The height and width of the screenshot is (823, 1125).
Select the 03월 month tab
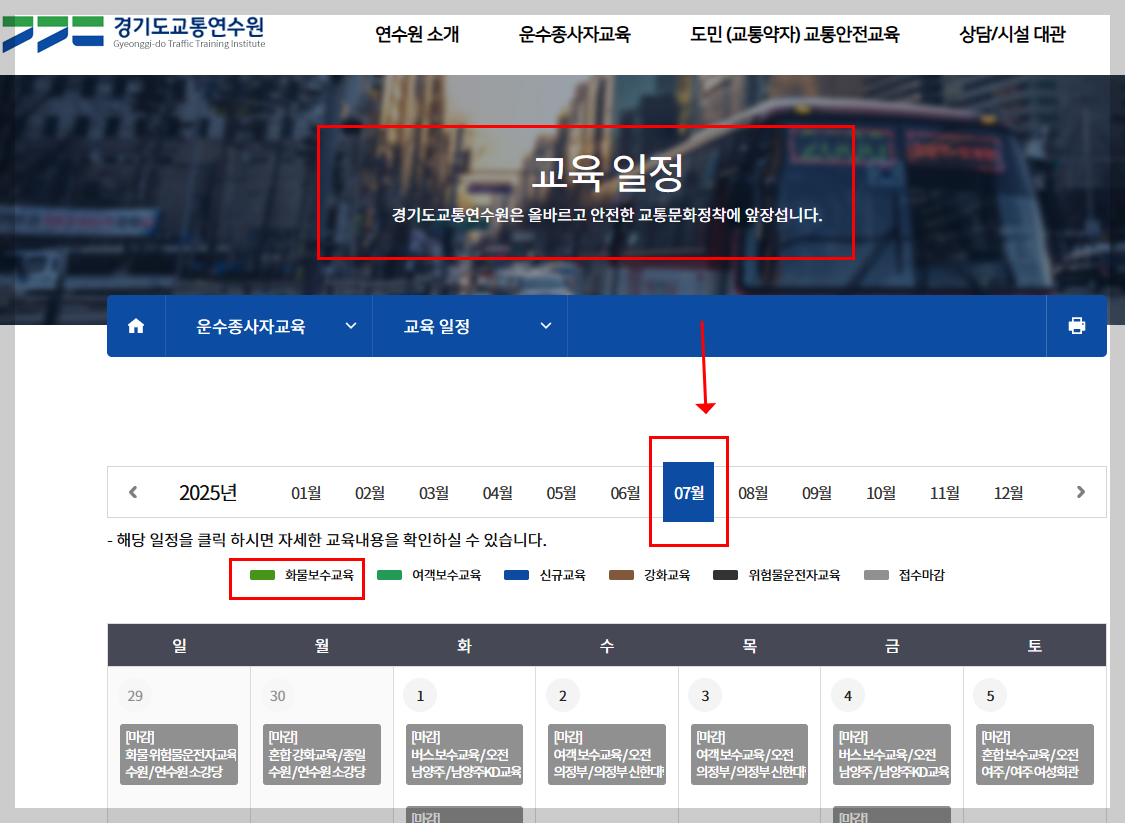[433, 493]
